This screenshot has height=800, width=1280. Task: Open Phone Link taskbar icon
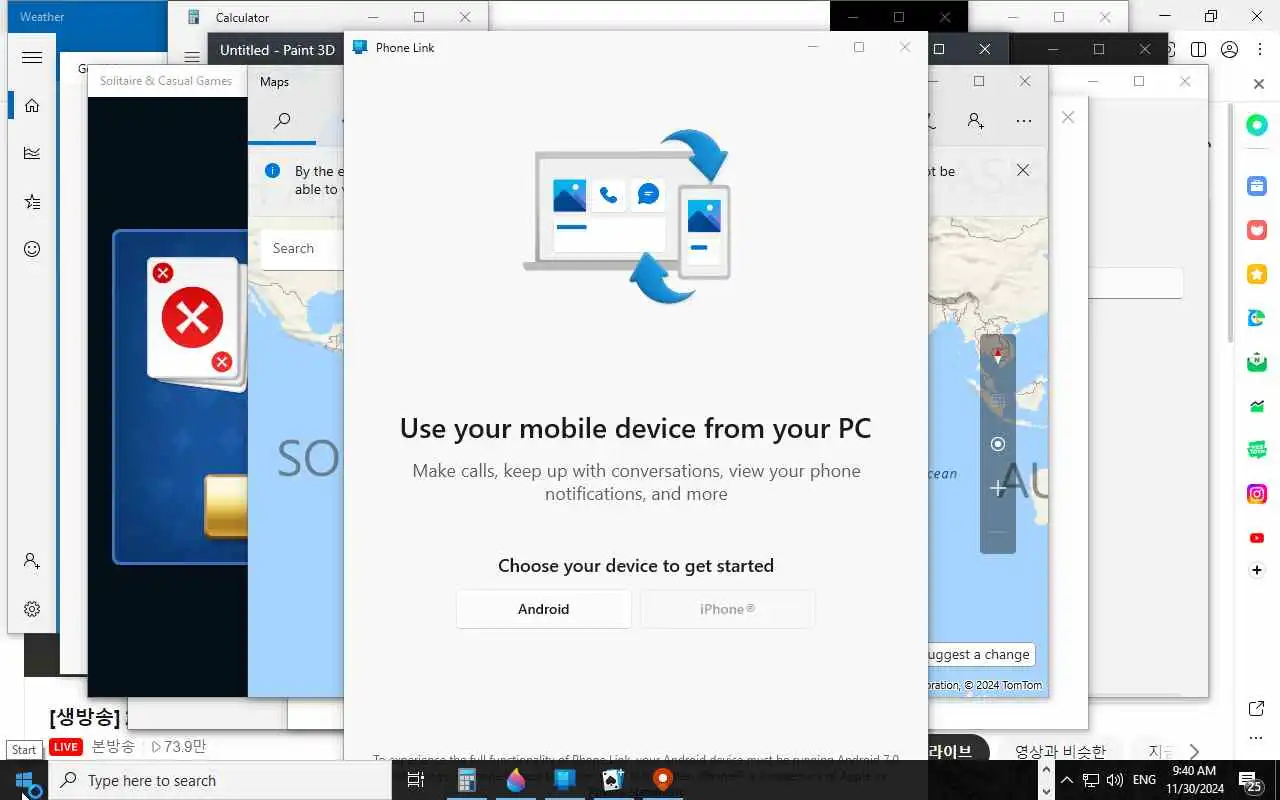coord(564,781)
